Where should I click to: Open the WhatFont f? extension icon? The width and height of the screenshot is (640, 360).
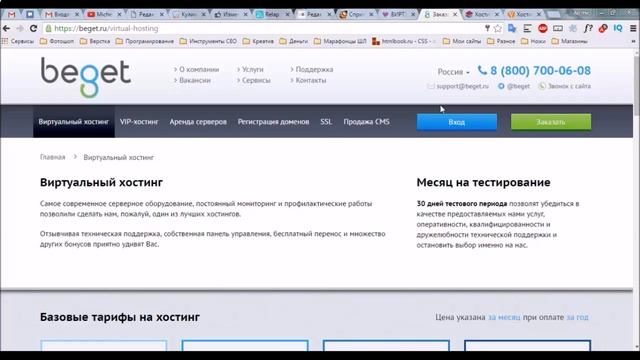[x=588, y=28]
